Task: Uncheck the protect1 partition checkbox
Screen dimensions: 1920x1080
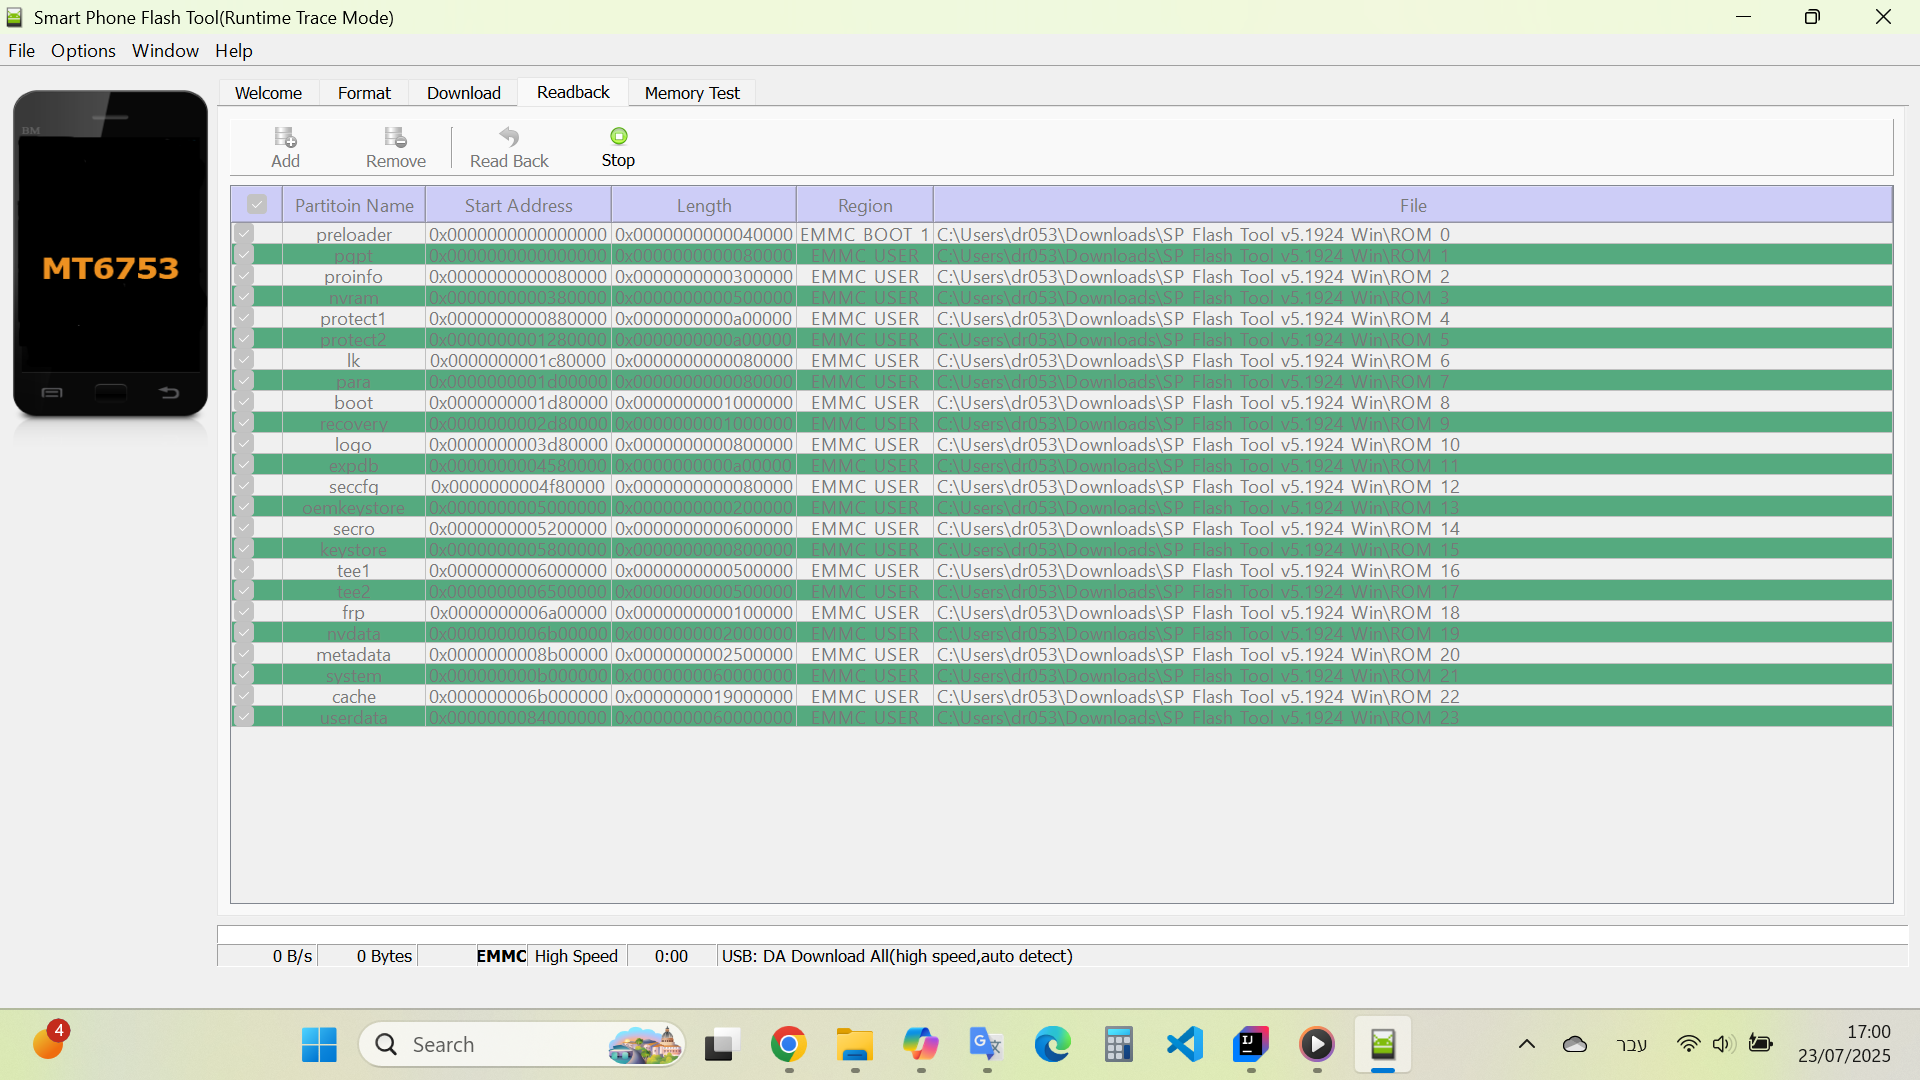Action: point(243,317)
